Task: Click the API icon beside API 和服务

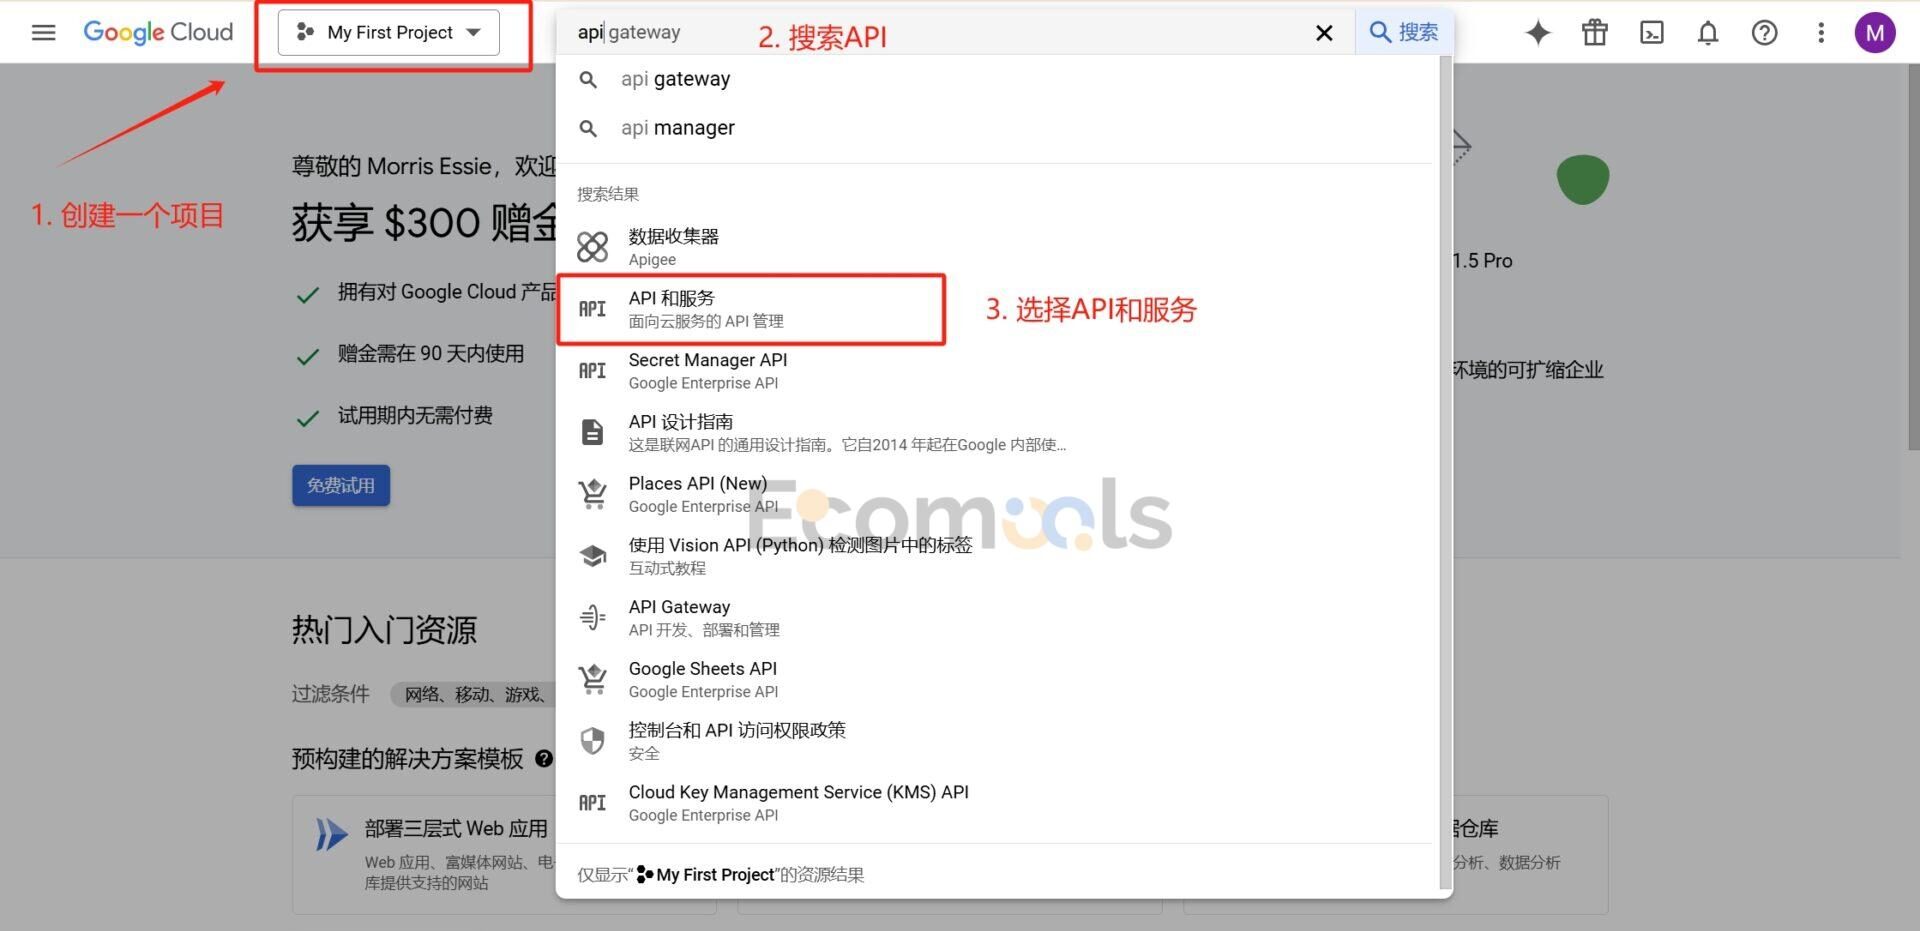Action: click(592, 309)
